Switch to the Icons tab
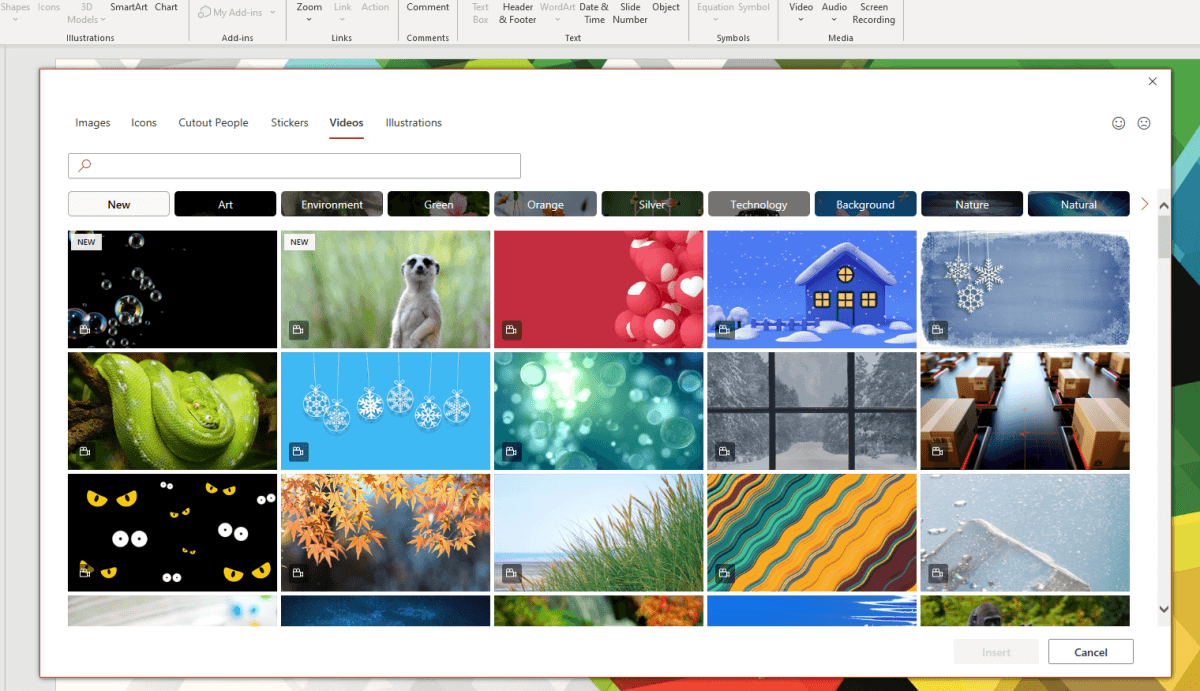Viewport: 1200px width, 691px height. coord(143,122)
